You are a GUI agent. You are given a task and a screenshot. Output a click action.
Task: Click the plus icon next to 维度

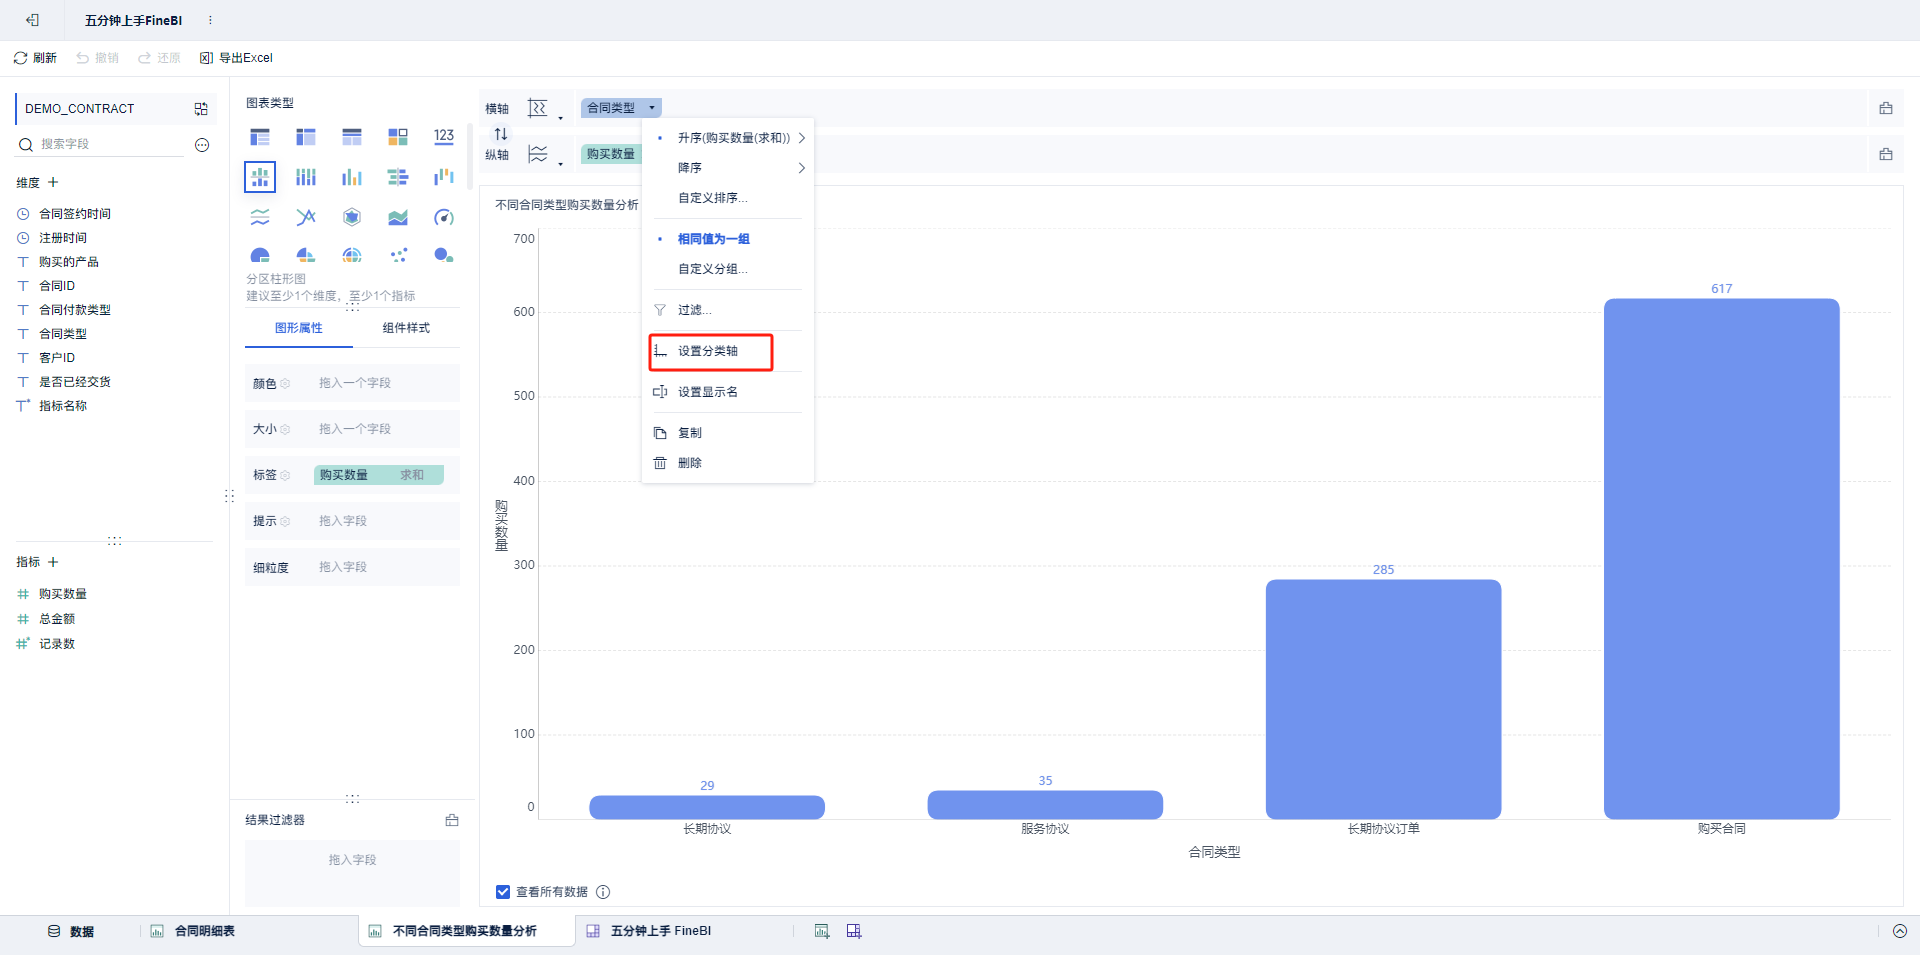click(x=53, y=182)
